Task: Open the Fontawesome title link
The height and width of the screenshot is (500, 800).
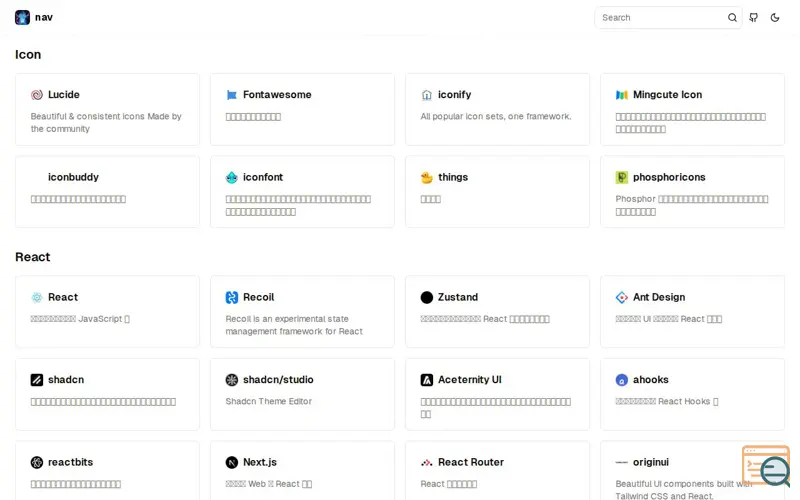Action: pyautogui.click(x=277, y=95)
